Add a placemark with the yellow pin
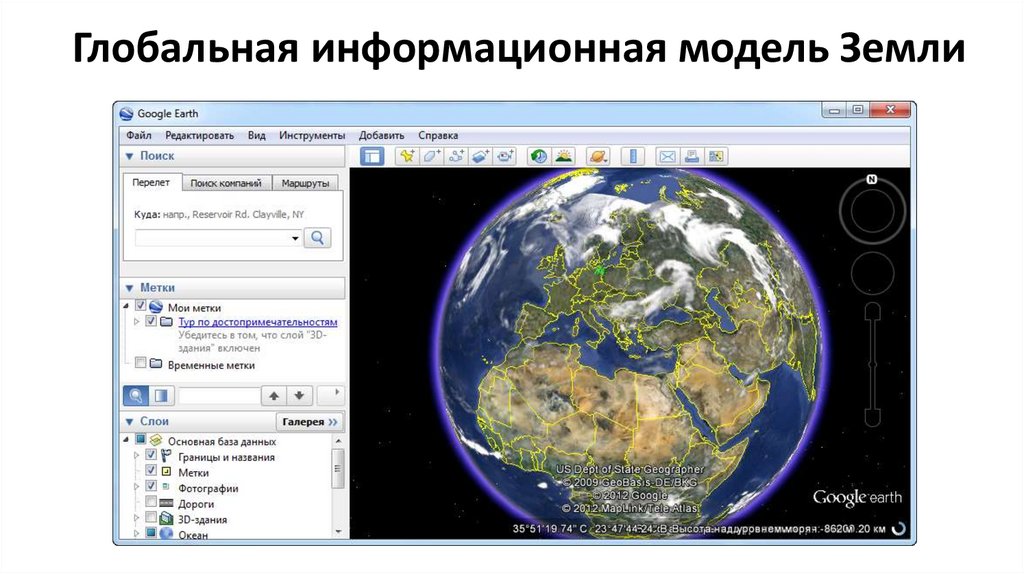 pyautogui.click(x=407, y=156)
